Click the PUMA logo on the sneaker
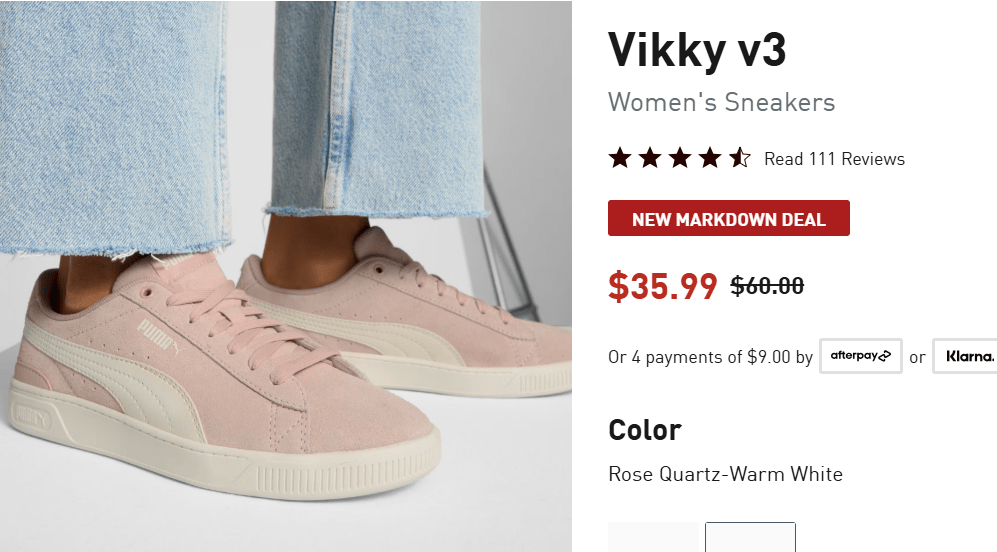The height and width of the screenshot is (552, 997). [x=158, y=335]
